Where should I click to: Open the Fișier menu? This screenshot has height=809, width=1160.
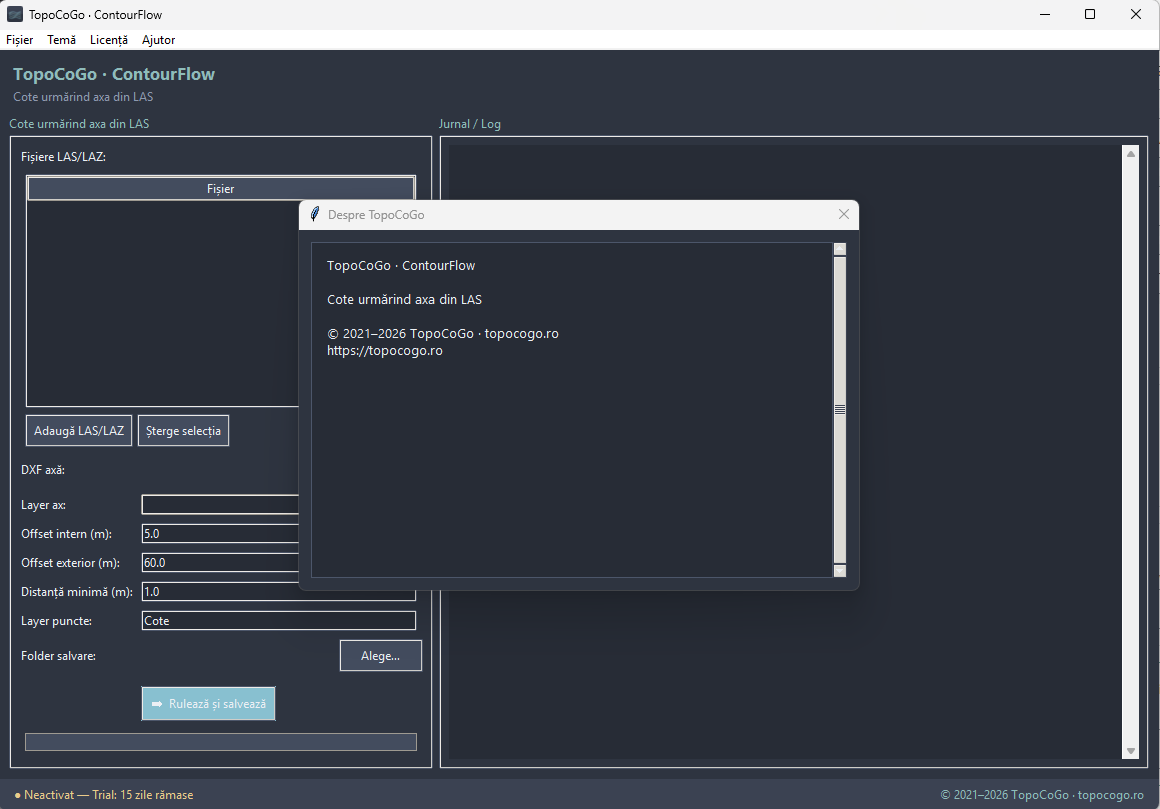pyautogui.click(x=19, y=40)
